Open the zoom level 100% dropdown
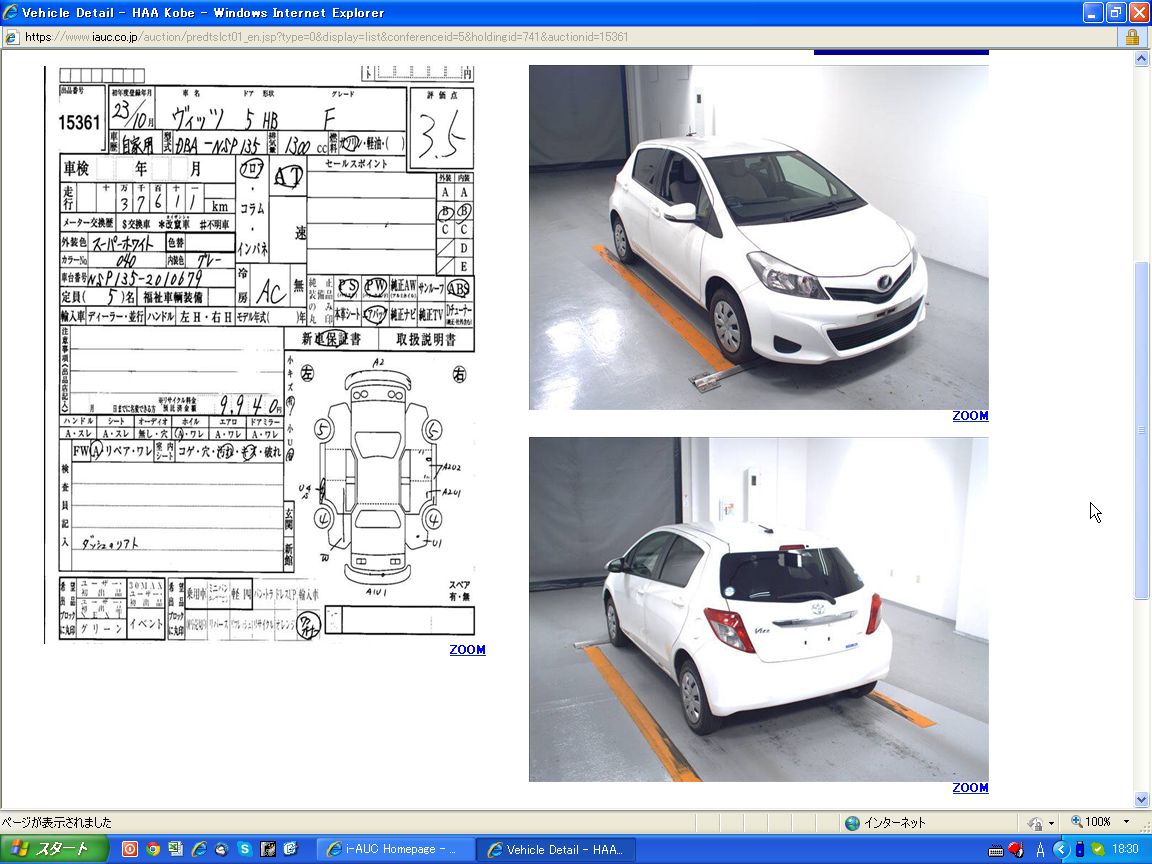 click(x=1126, y=822)
